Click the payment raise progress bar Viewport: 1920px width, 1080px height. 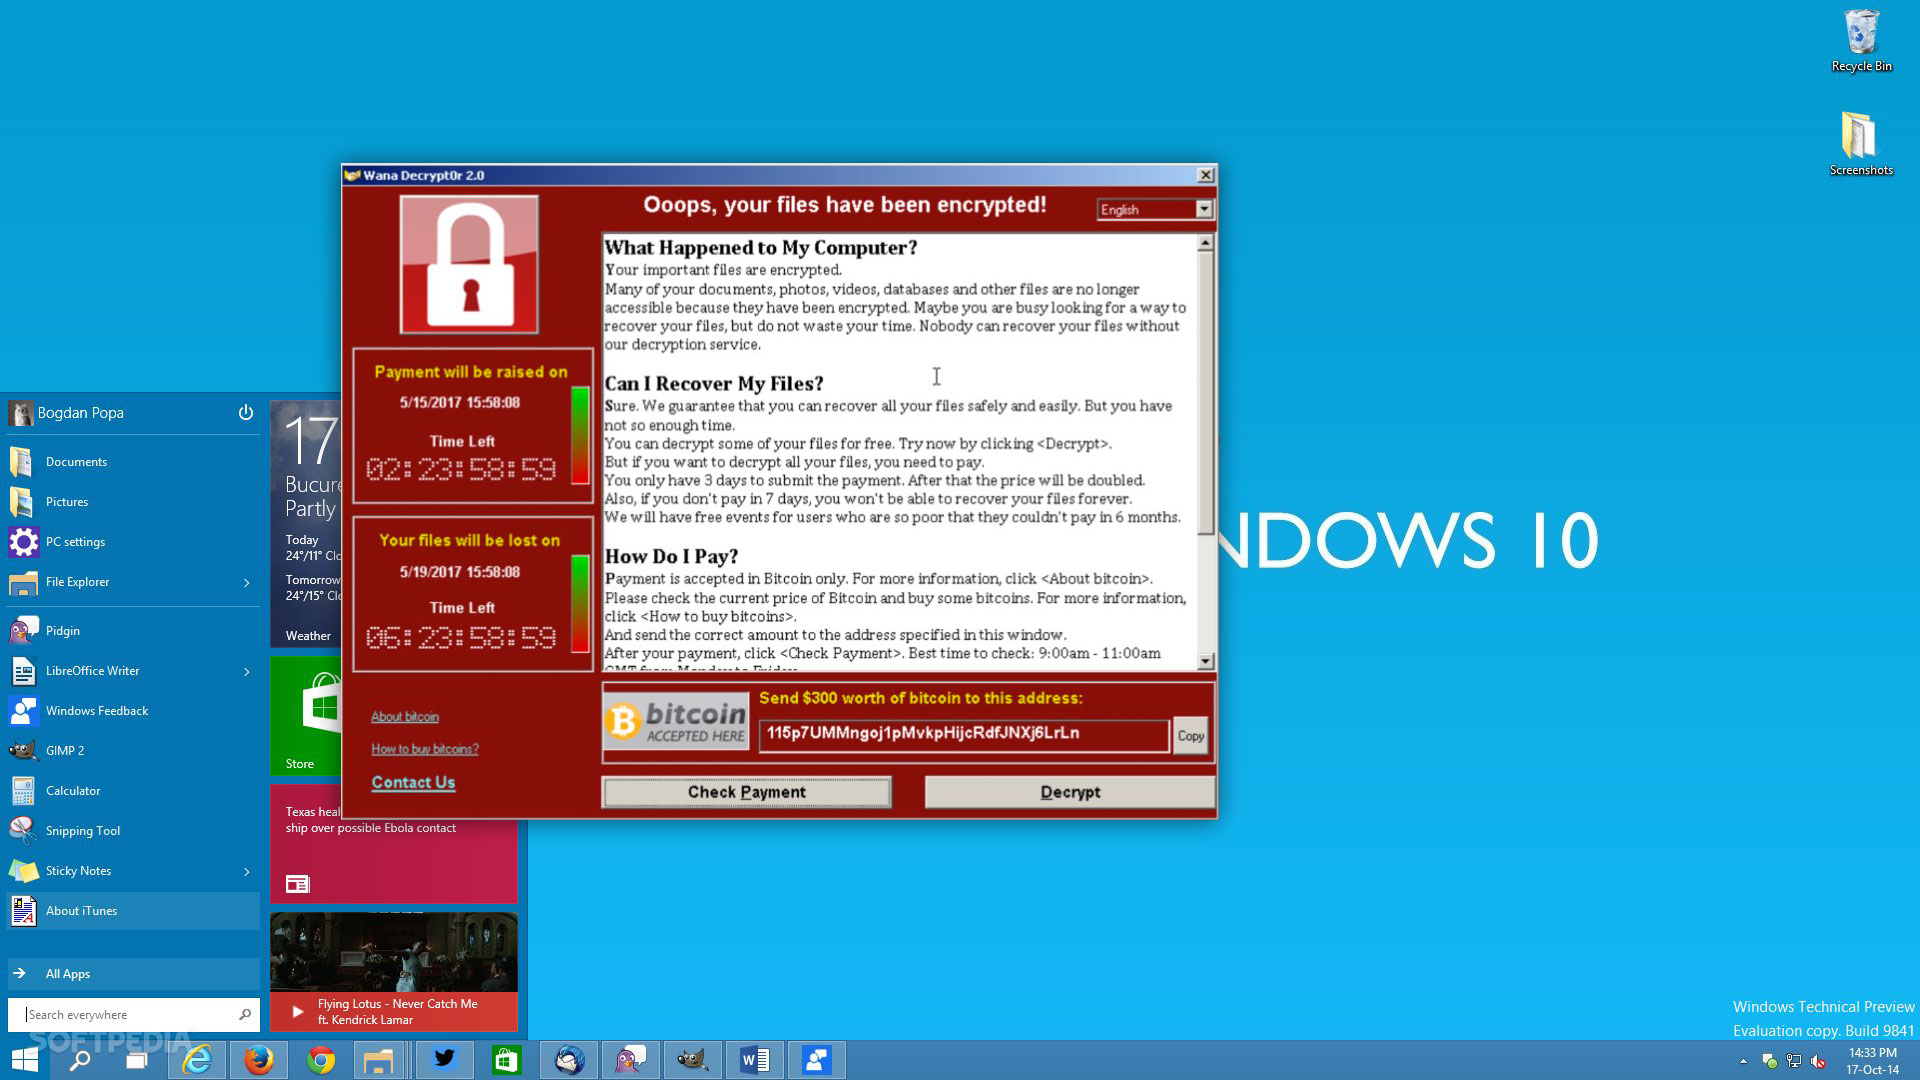(579, 435)
